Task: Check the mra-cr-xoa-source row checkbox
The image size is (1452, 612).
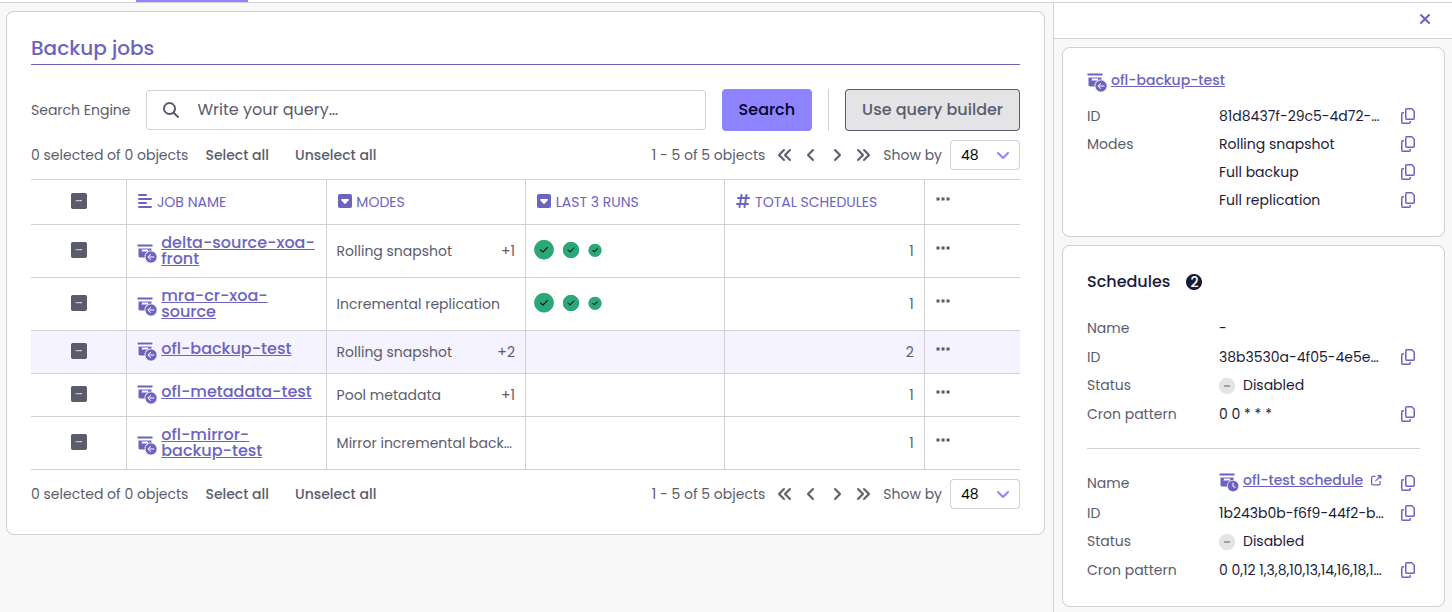Action: (x=79, y=303)
